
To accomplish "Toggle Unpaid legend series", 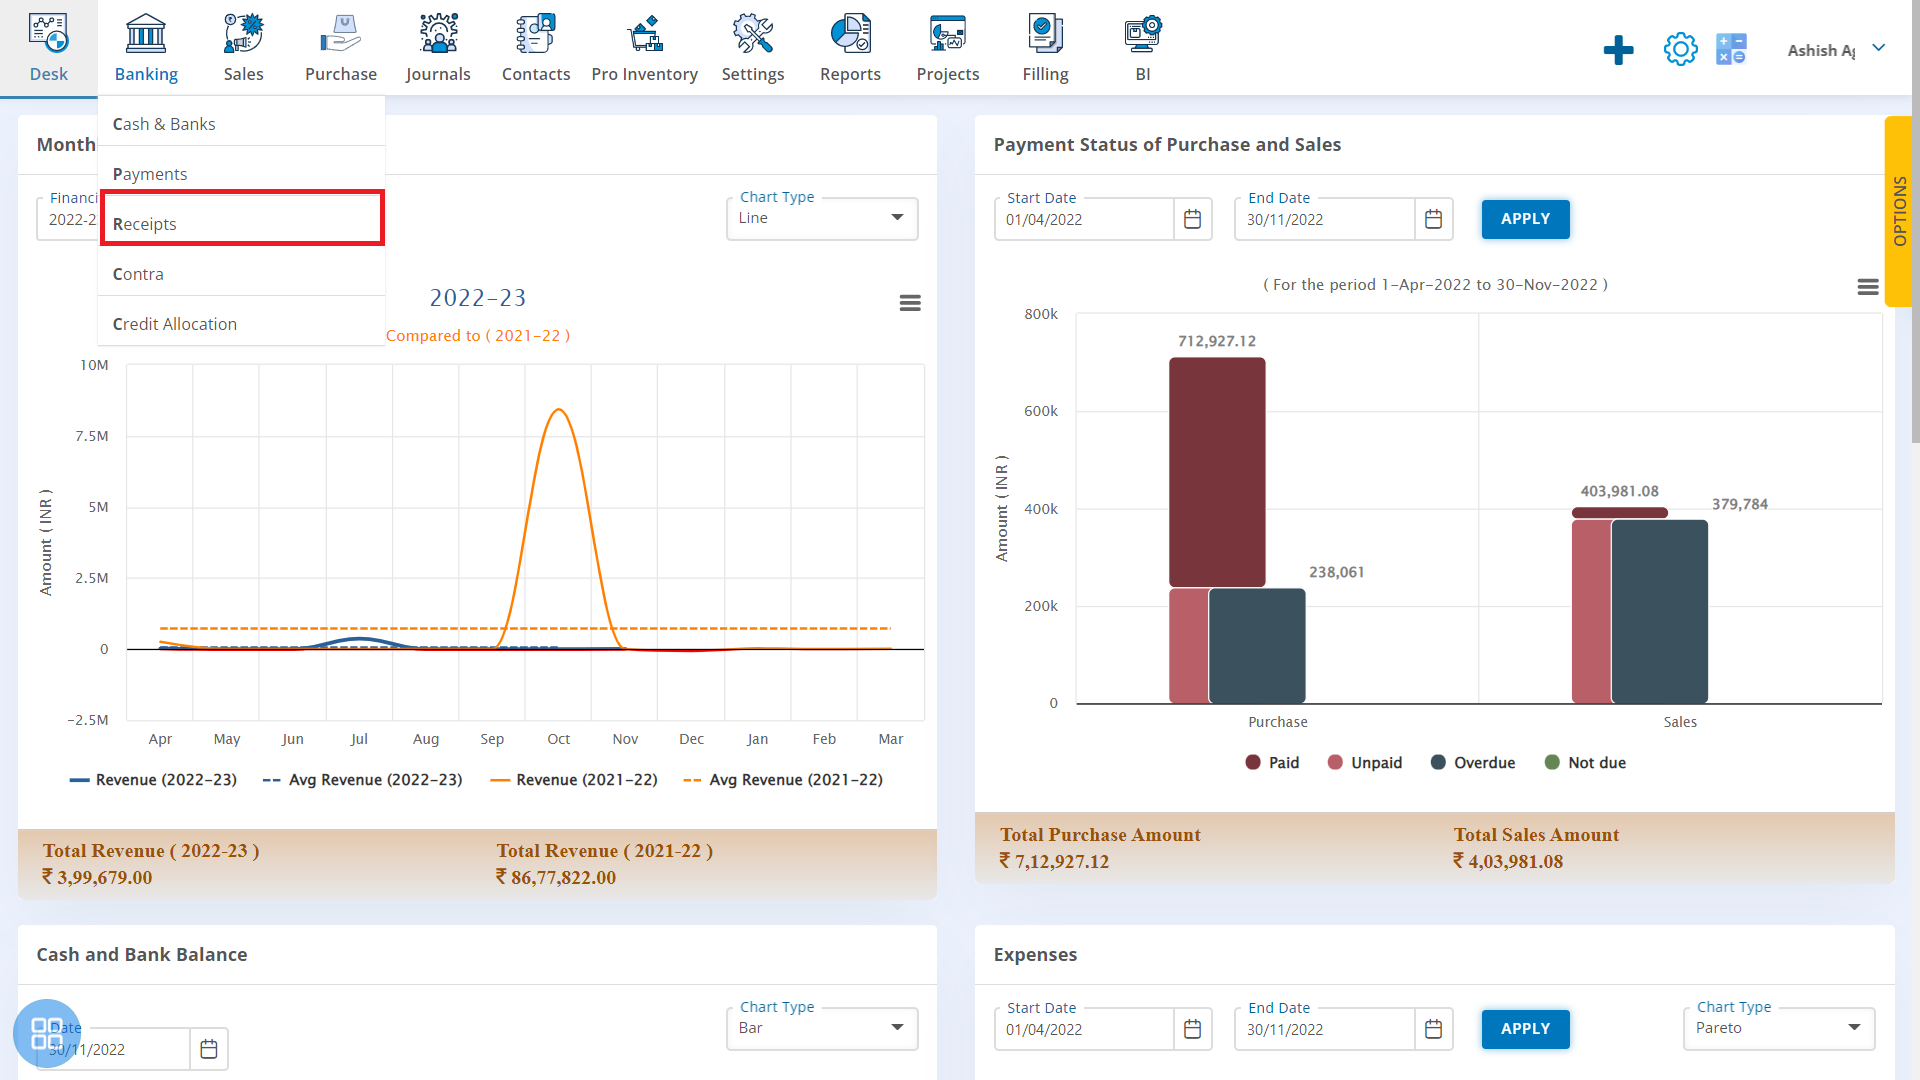I will (x=1365, y=763).
